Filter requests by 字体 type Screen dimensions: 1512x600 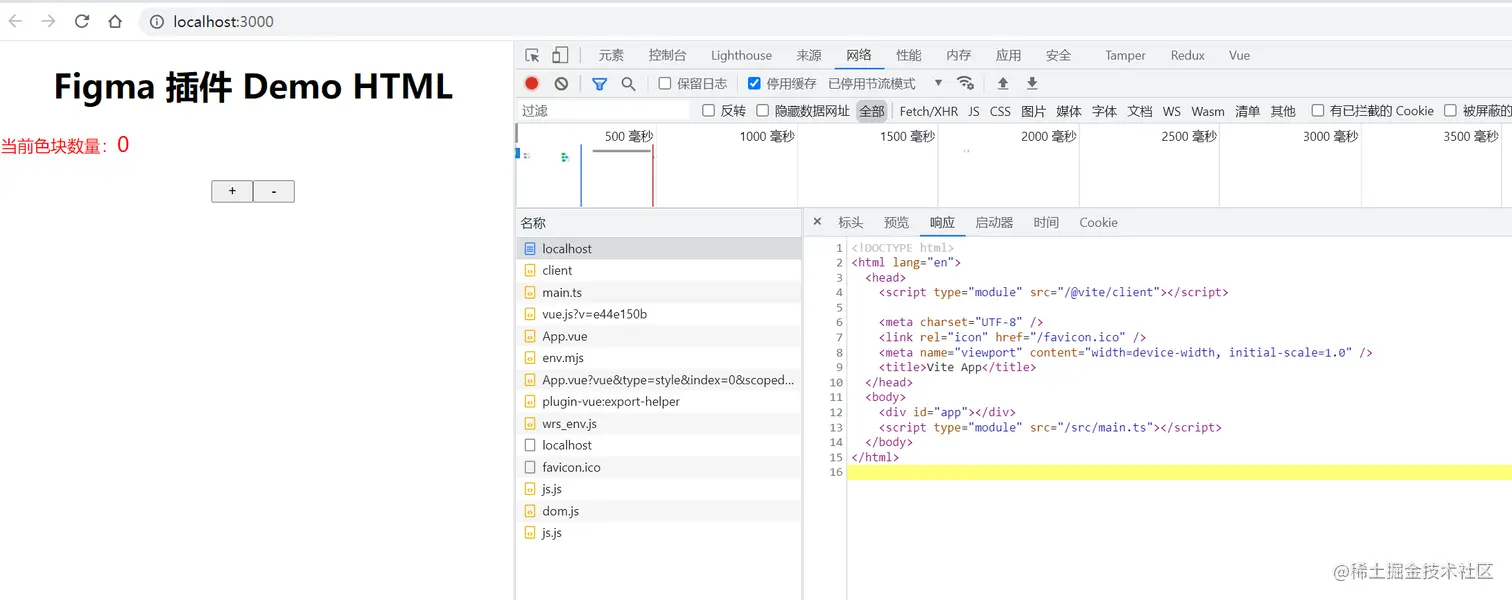[1104, 111]
